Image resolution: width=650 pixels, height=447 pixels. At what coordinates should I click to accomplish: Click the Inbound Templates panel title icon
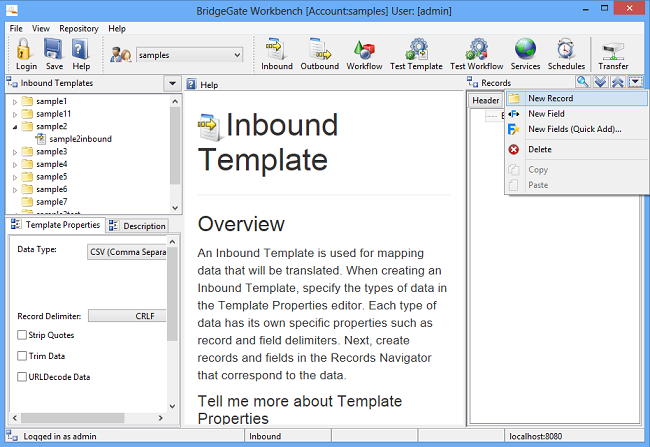pyautogui.click(x=11, y=82)
